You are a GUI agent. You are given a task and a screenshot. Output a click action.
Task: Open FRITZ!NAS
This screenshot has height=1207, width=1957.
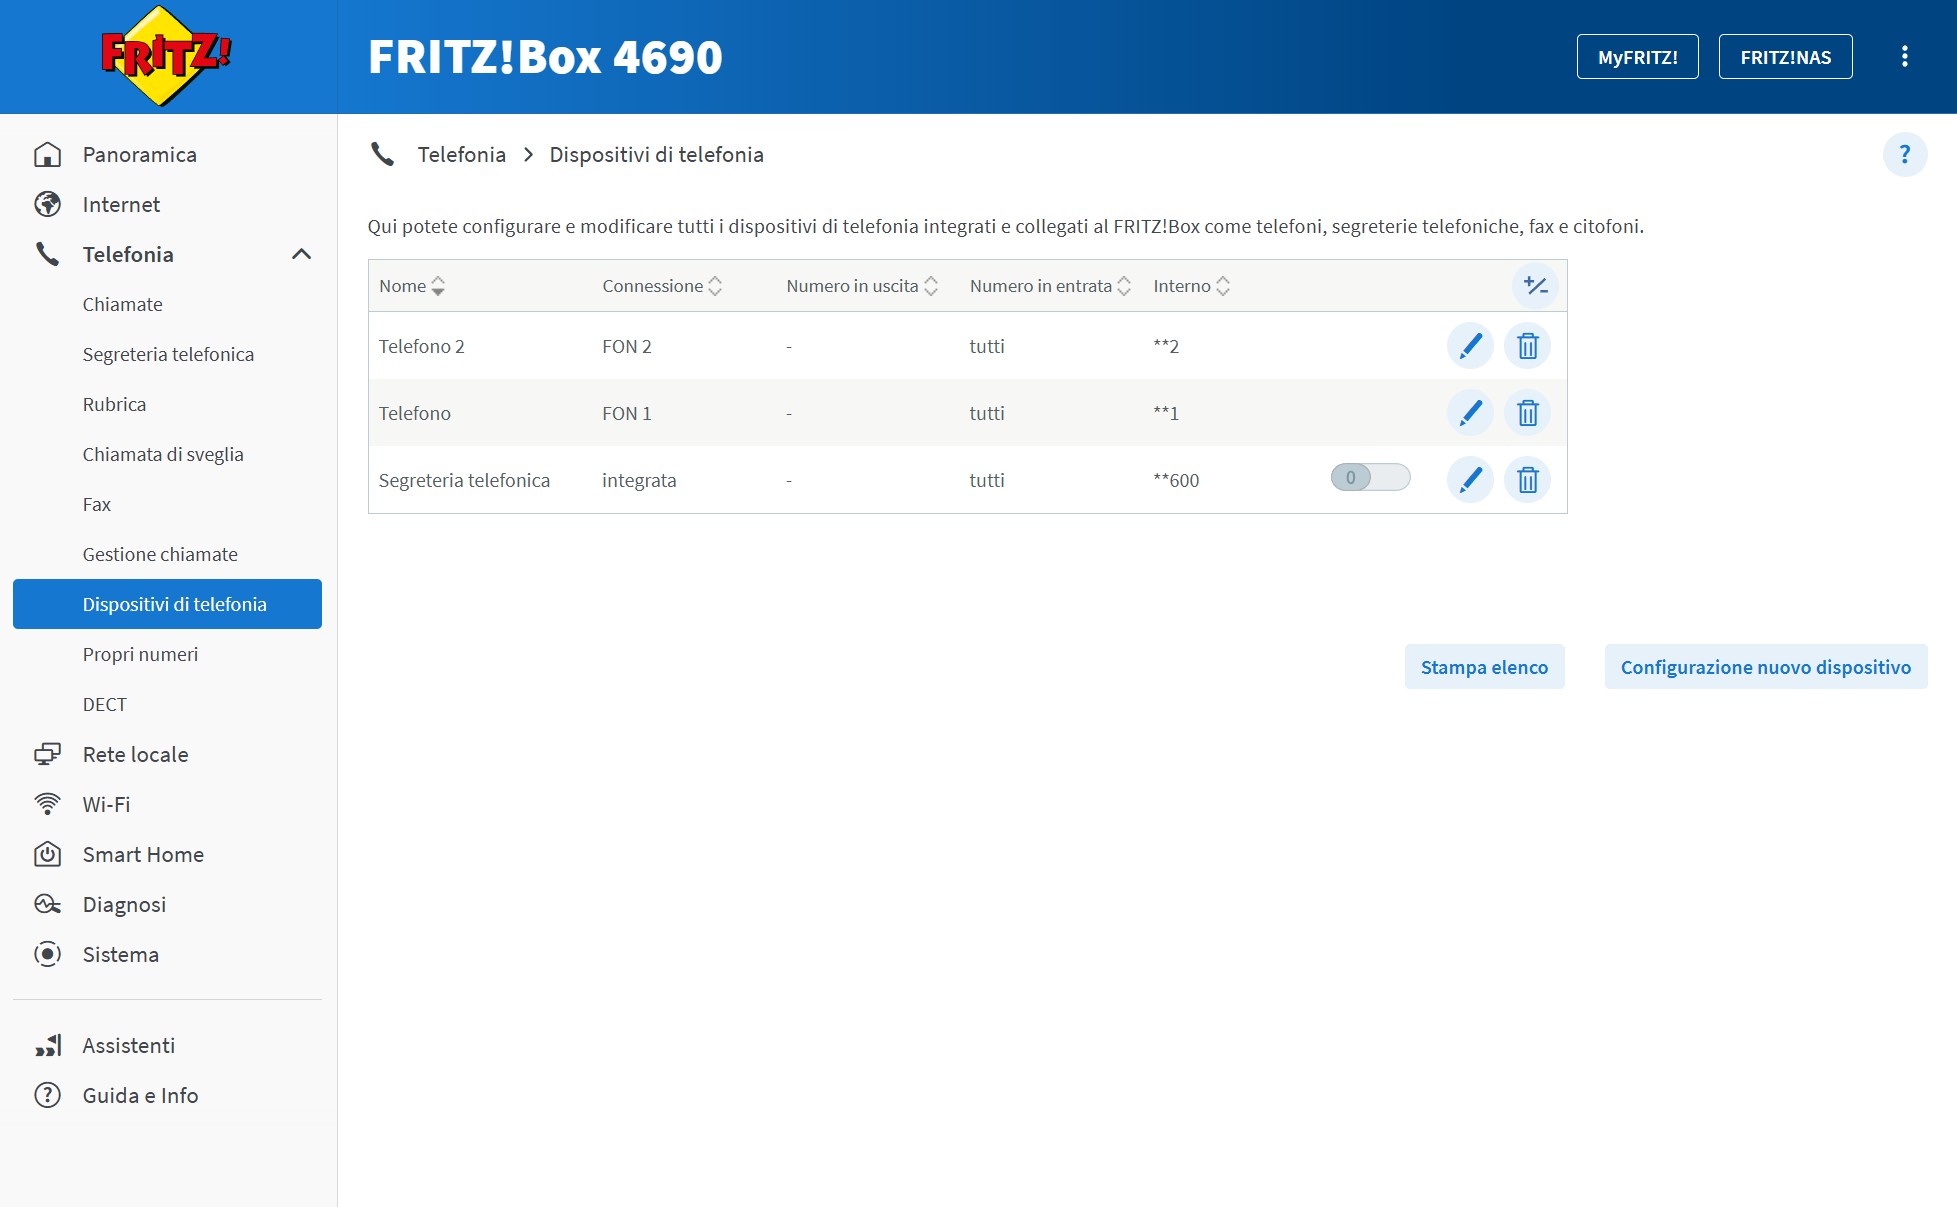(x=1785, y=56)
